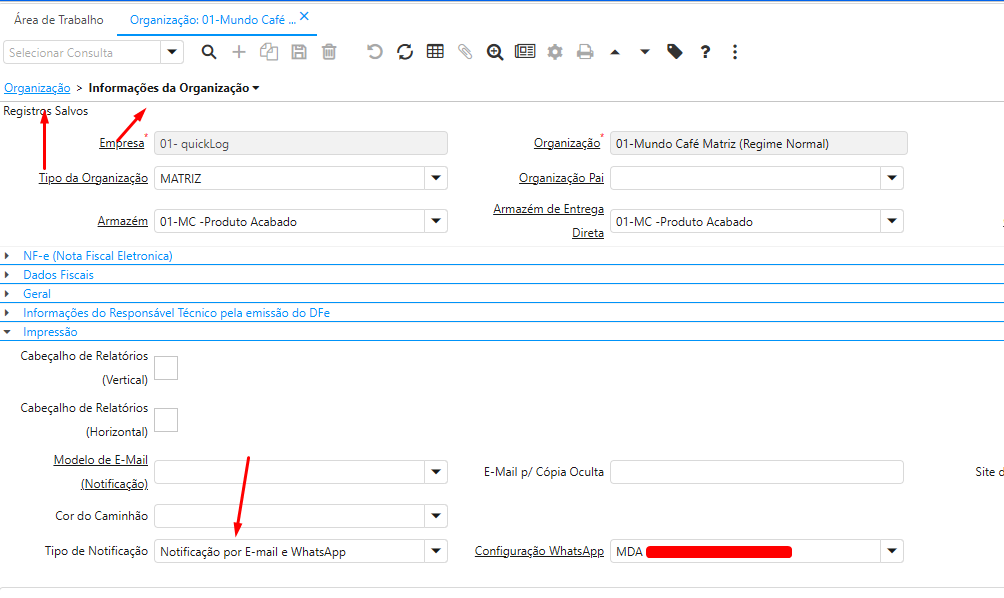Collapse the Impressão section
The width and height of the screenshot is (1004, 598).
pos(50,332)
